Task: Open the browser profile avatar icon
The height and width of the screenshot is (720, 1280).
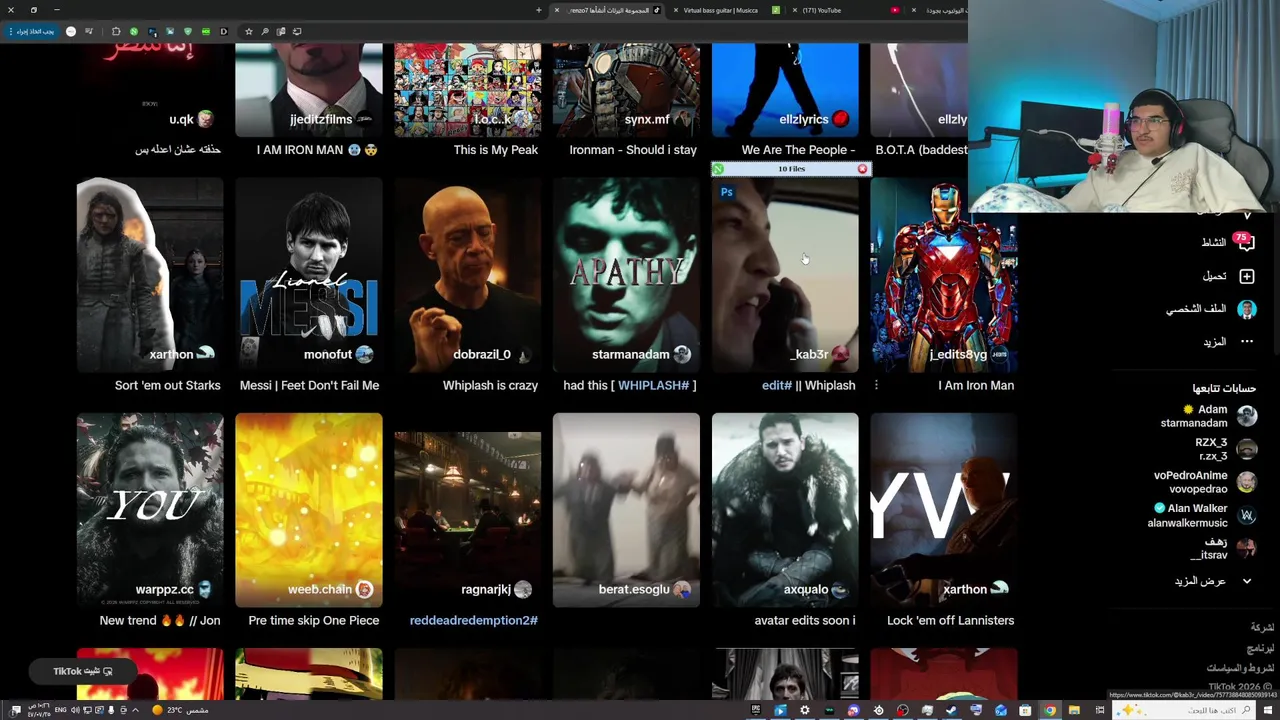Action: [x=71, y=31]
